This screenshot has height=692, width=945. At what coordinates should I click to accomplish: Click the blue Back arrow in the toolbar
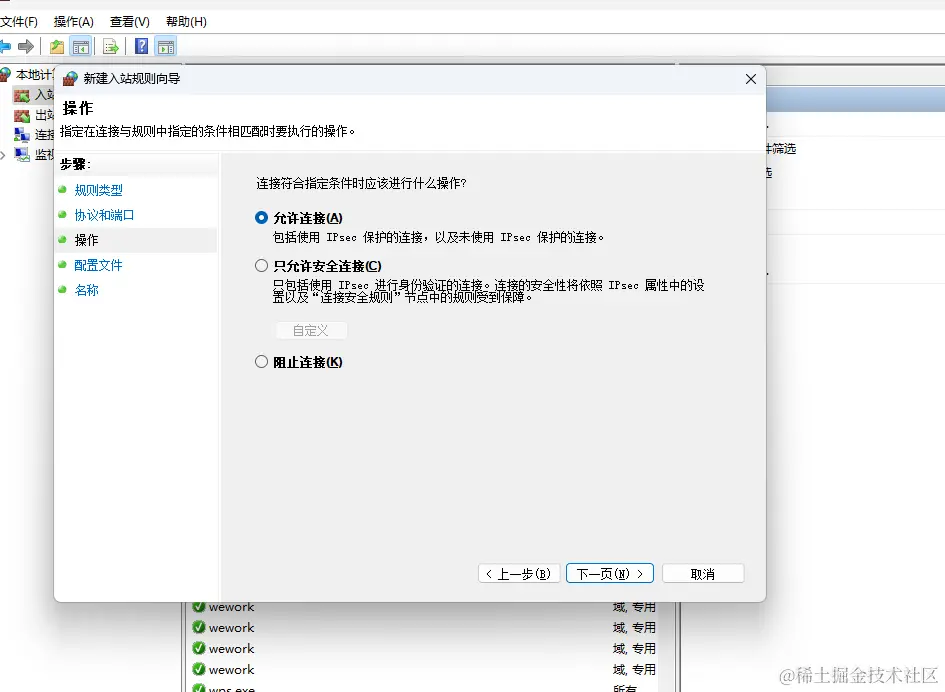tap(5, 46)
